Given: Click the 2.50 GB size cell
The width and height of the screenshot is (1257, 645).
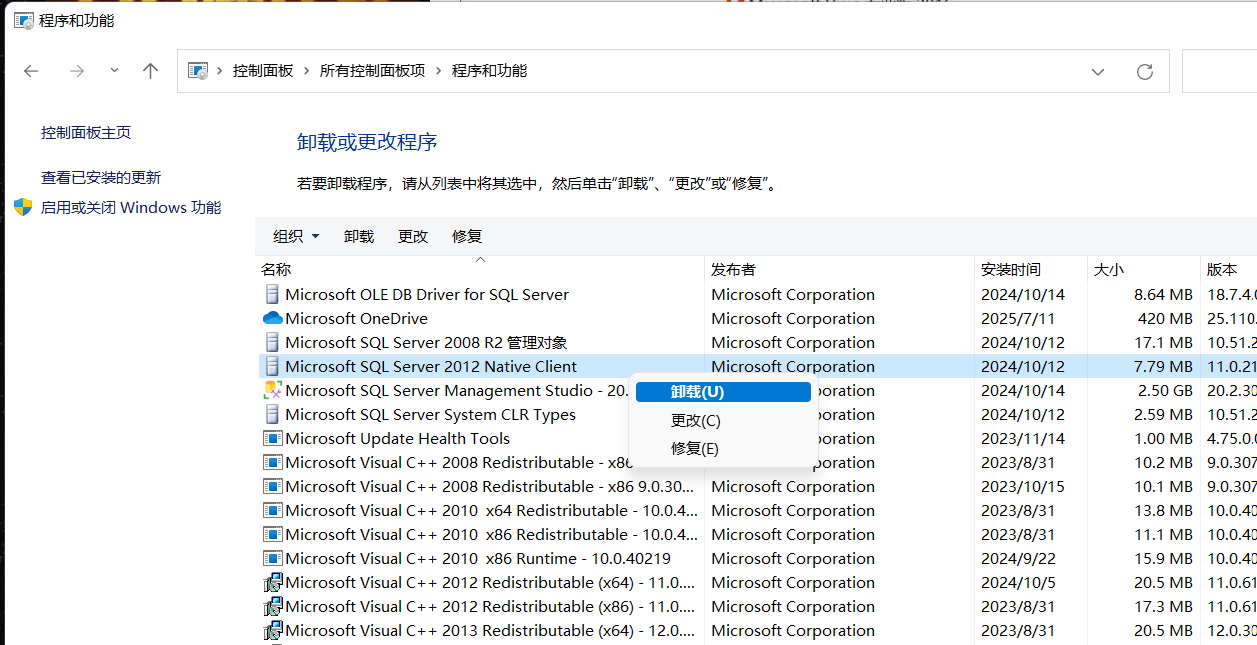Looking at the screenshot, I should click(1165, 390).
